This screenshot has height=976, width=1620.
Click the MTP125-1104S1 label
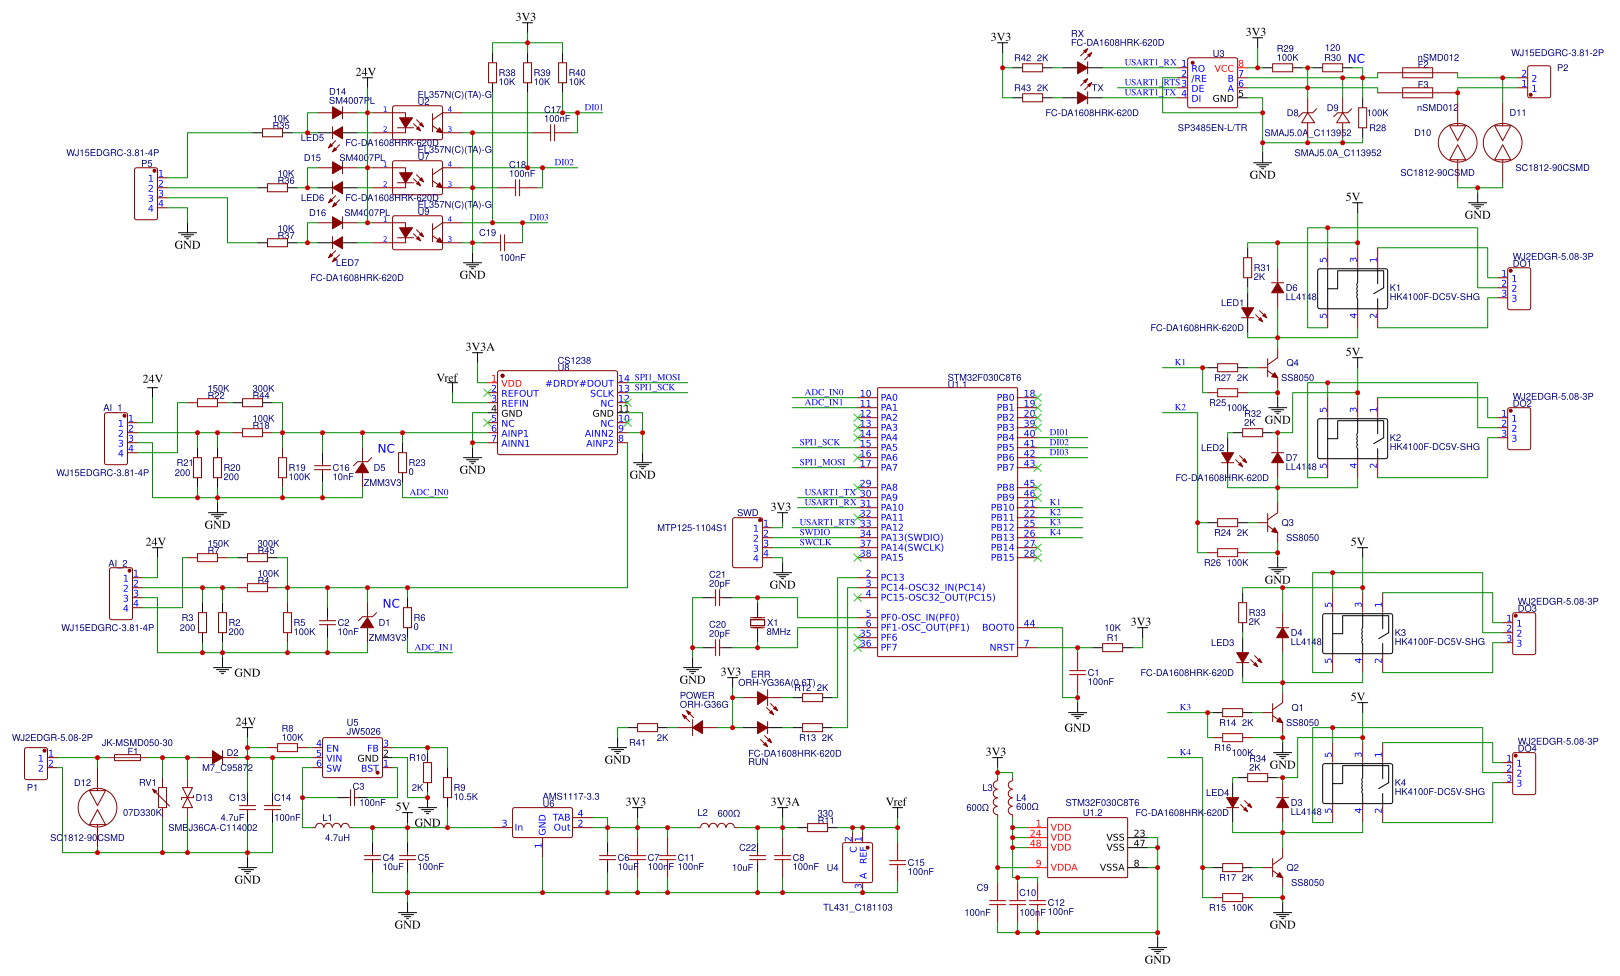[x=692, y=528]
